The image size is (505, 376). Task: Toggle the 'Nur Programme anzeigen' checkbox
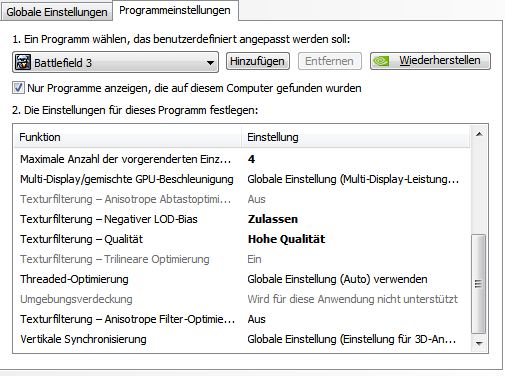[18, 88]
